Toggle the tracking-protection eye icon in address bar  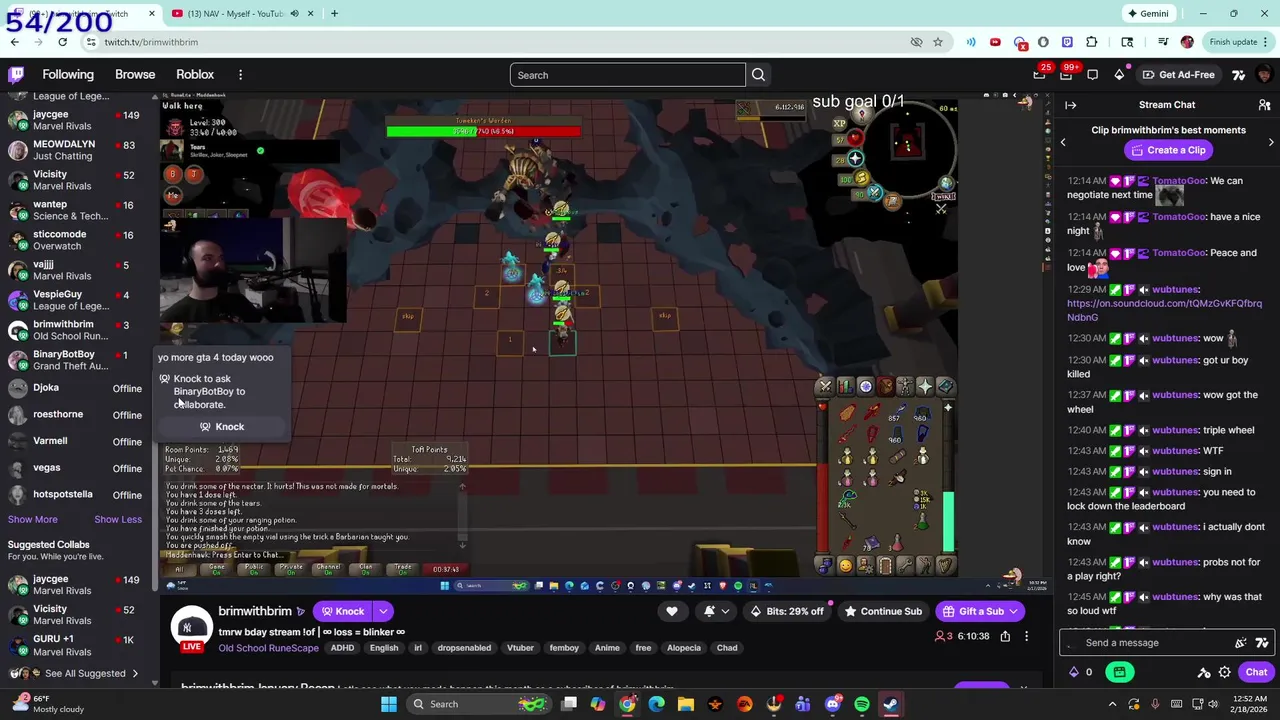point(916,42)
